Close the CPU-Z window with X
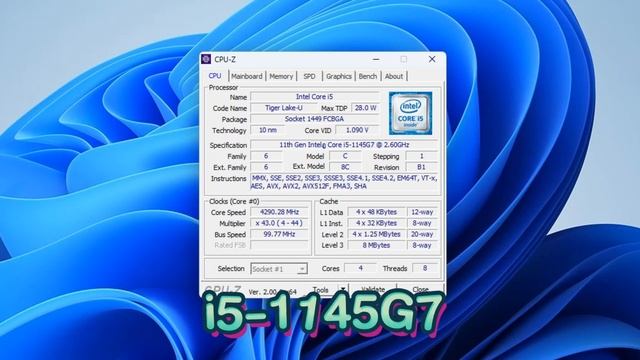 [432, 59]
